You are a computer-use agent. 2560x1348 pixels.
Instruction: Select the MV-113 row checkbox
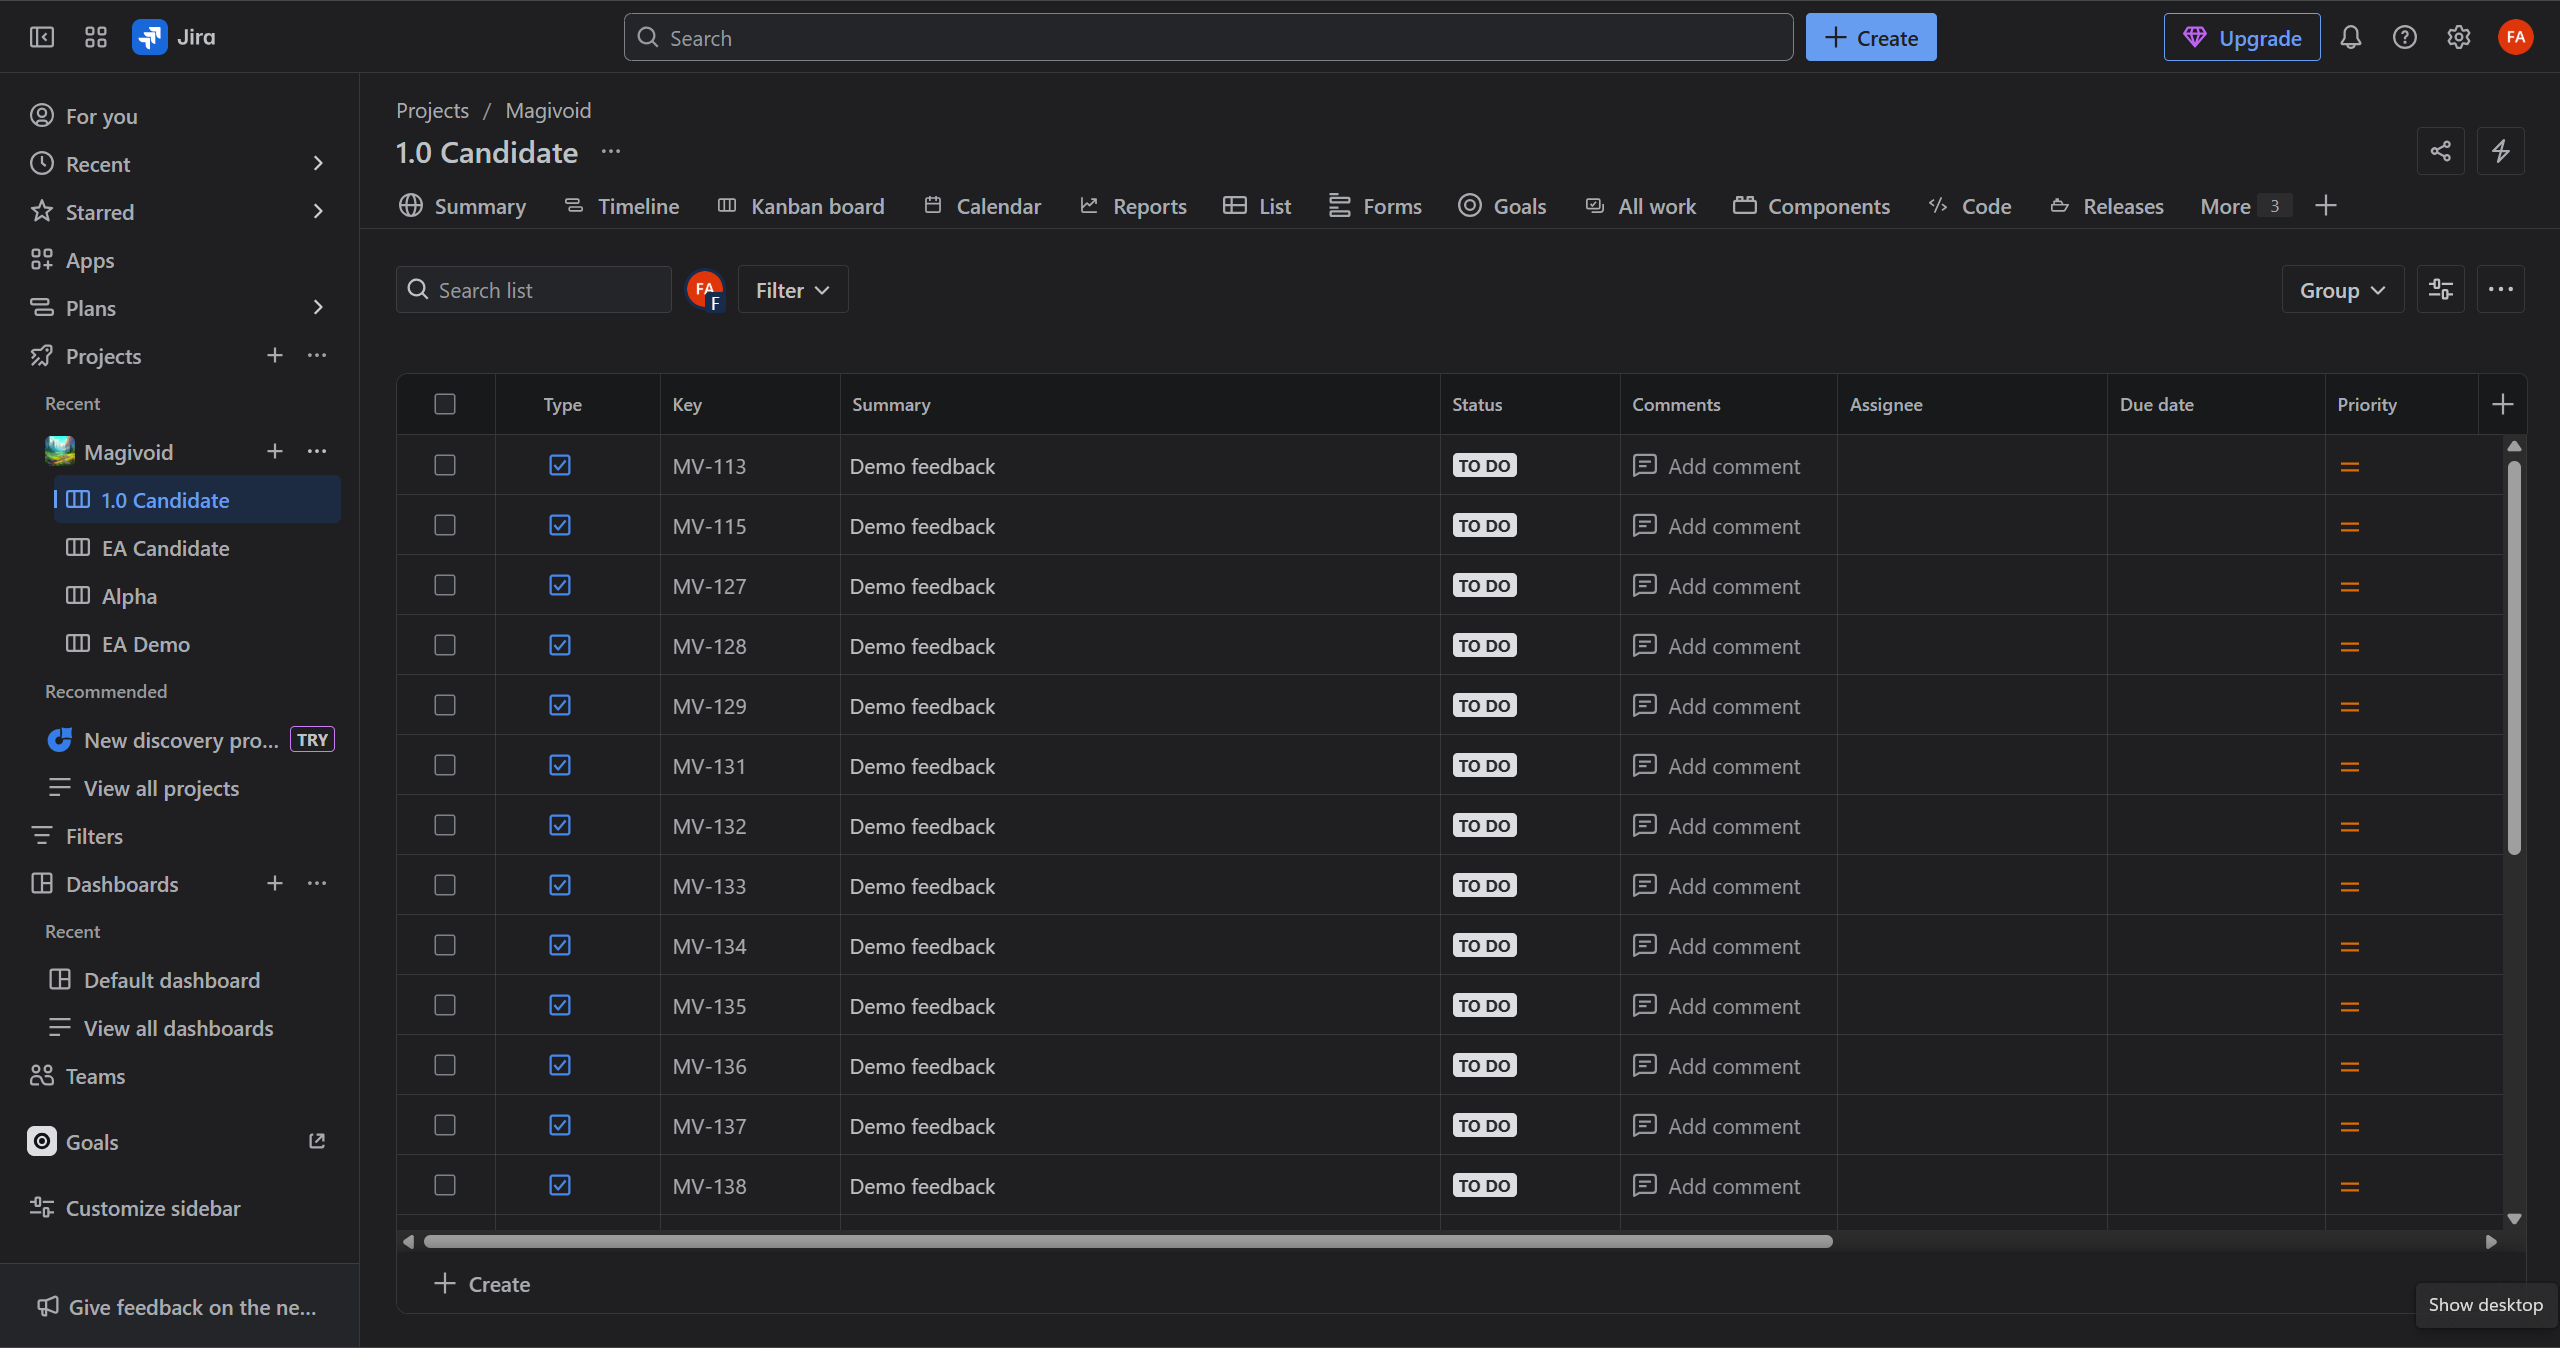point(445,465)
